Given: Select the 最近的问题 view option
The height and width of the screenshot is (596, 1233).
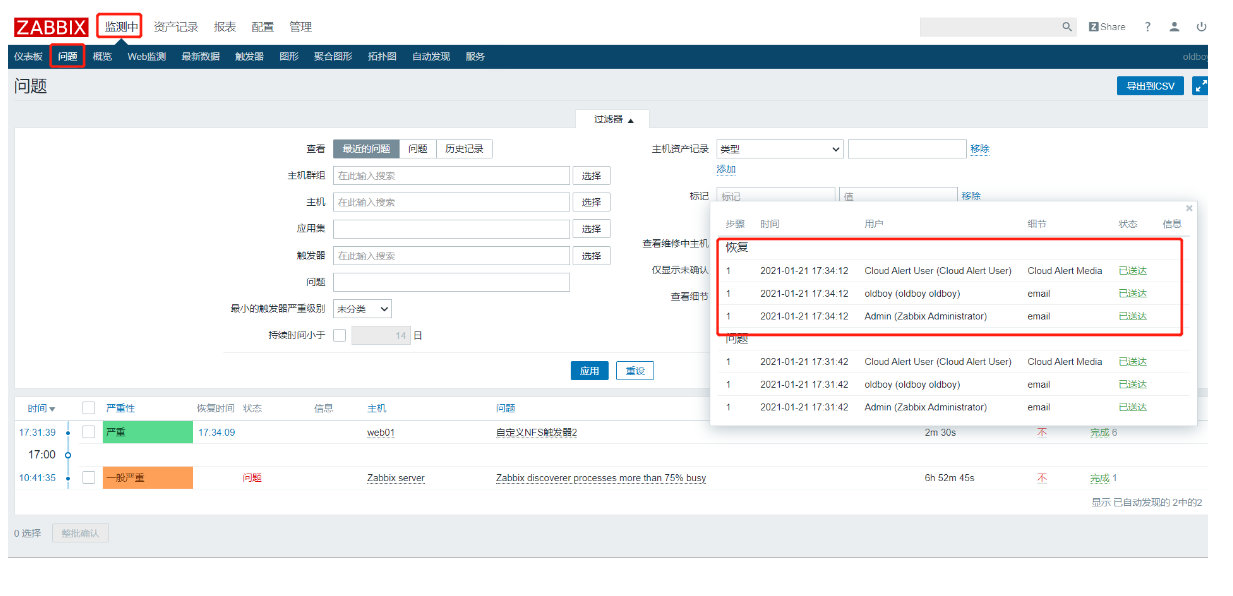Looking at the screenshot, I should coord(366,149).
